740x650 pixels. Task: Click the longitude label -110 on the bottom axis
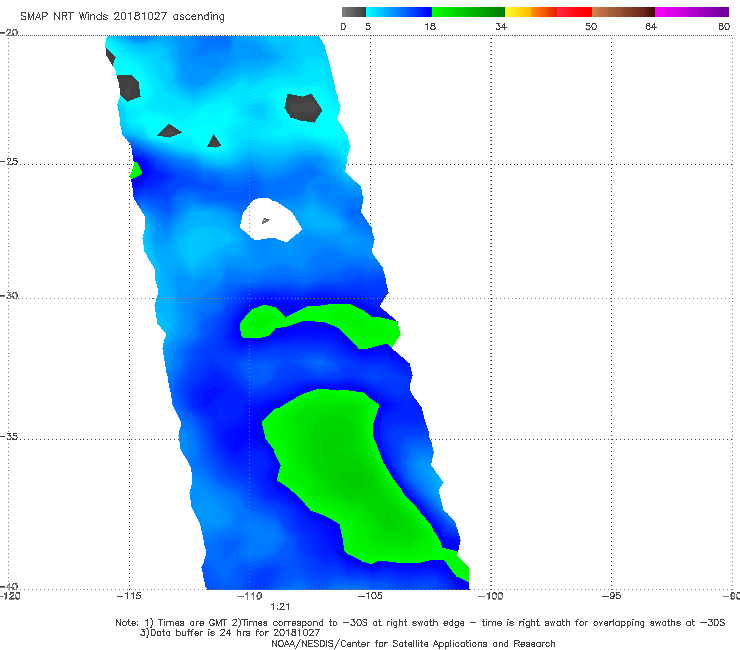click(x=250, y=596)
